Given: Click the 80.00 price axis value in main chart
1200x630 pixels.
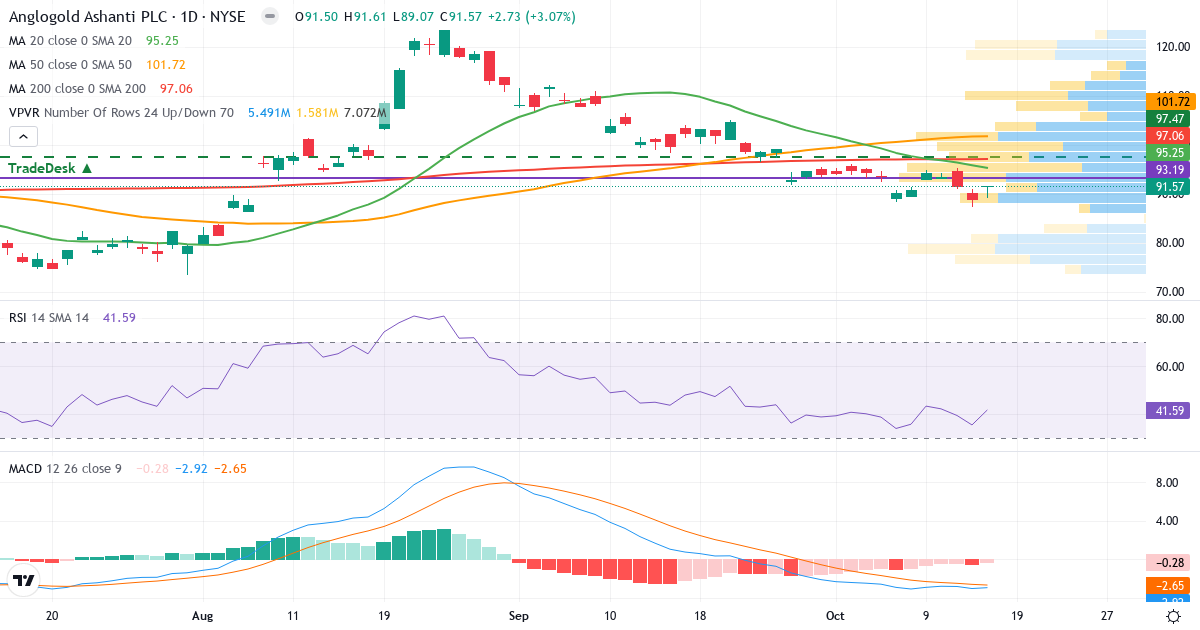Looking at the screenshot, I should point(1170,243).
